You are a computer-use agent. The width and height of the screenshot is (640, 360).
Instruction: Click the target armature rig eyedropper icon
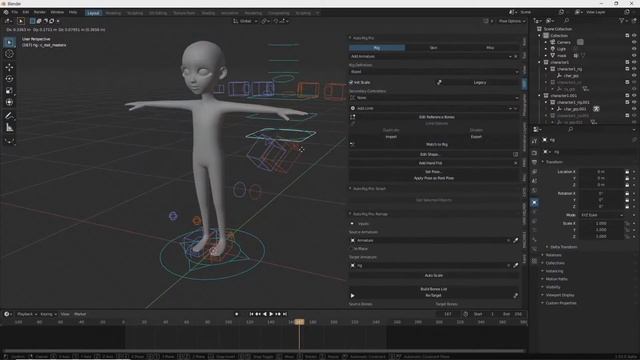tap(516, 265)
